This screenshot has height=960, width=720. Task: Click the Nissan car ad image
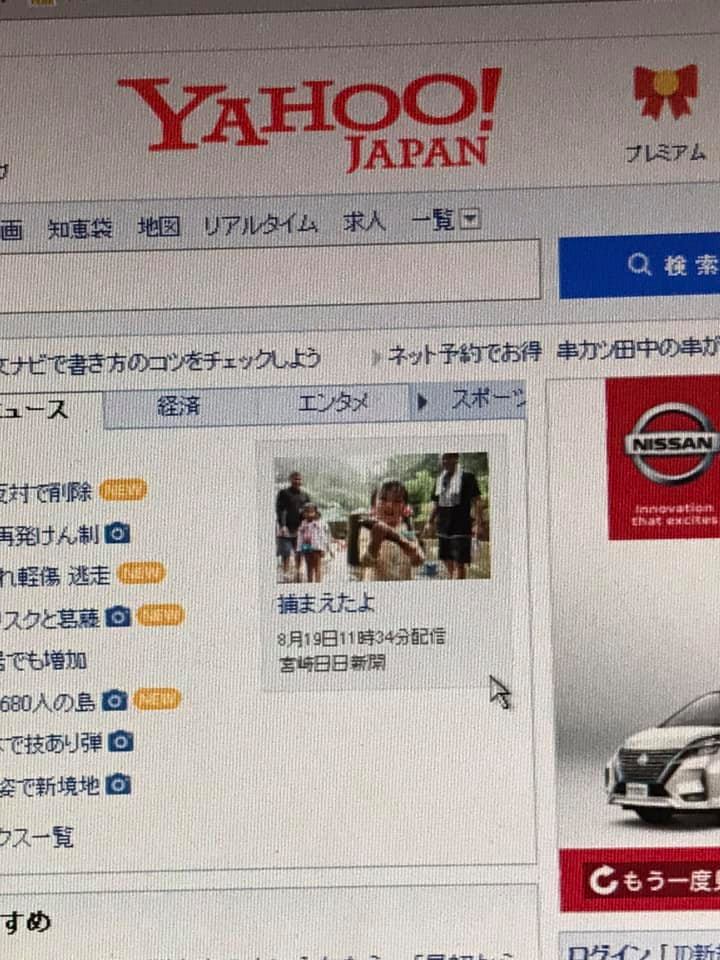(x=662, y=759)
